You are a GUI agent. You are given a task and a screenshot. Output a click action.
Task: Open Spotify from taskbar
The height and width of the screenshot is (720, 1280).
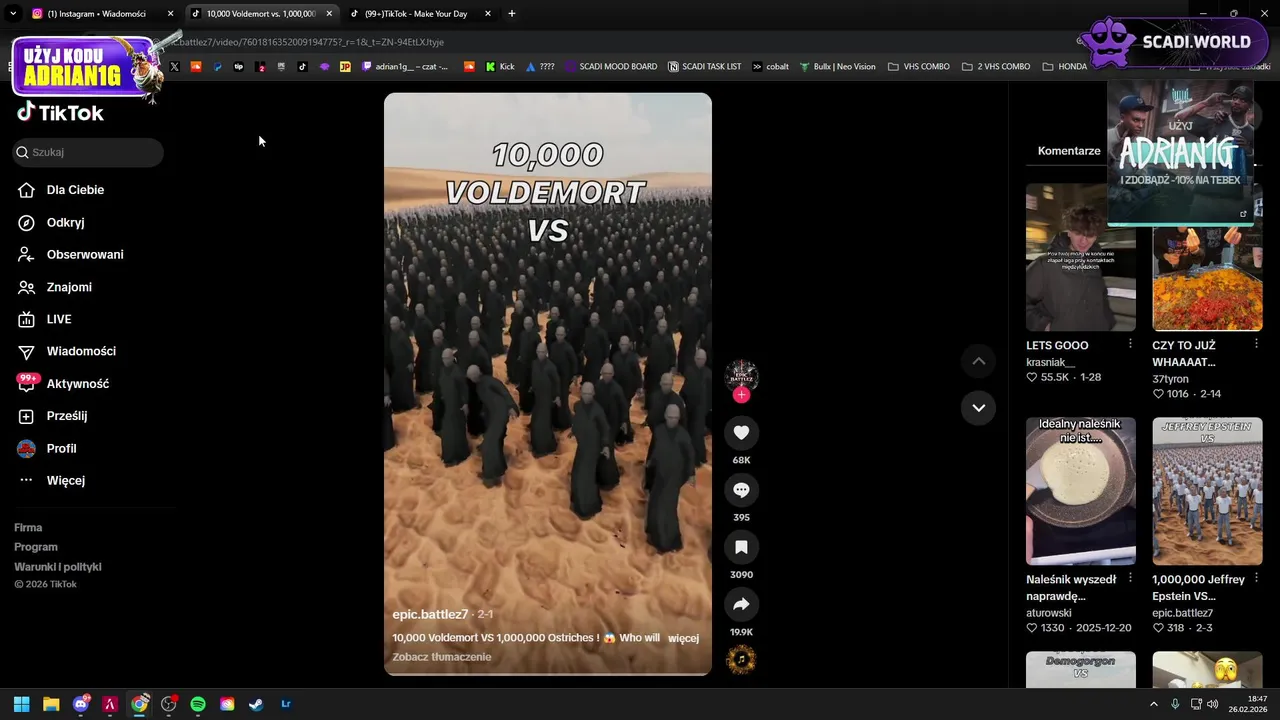tap(198, 704)
